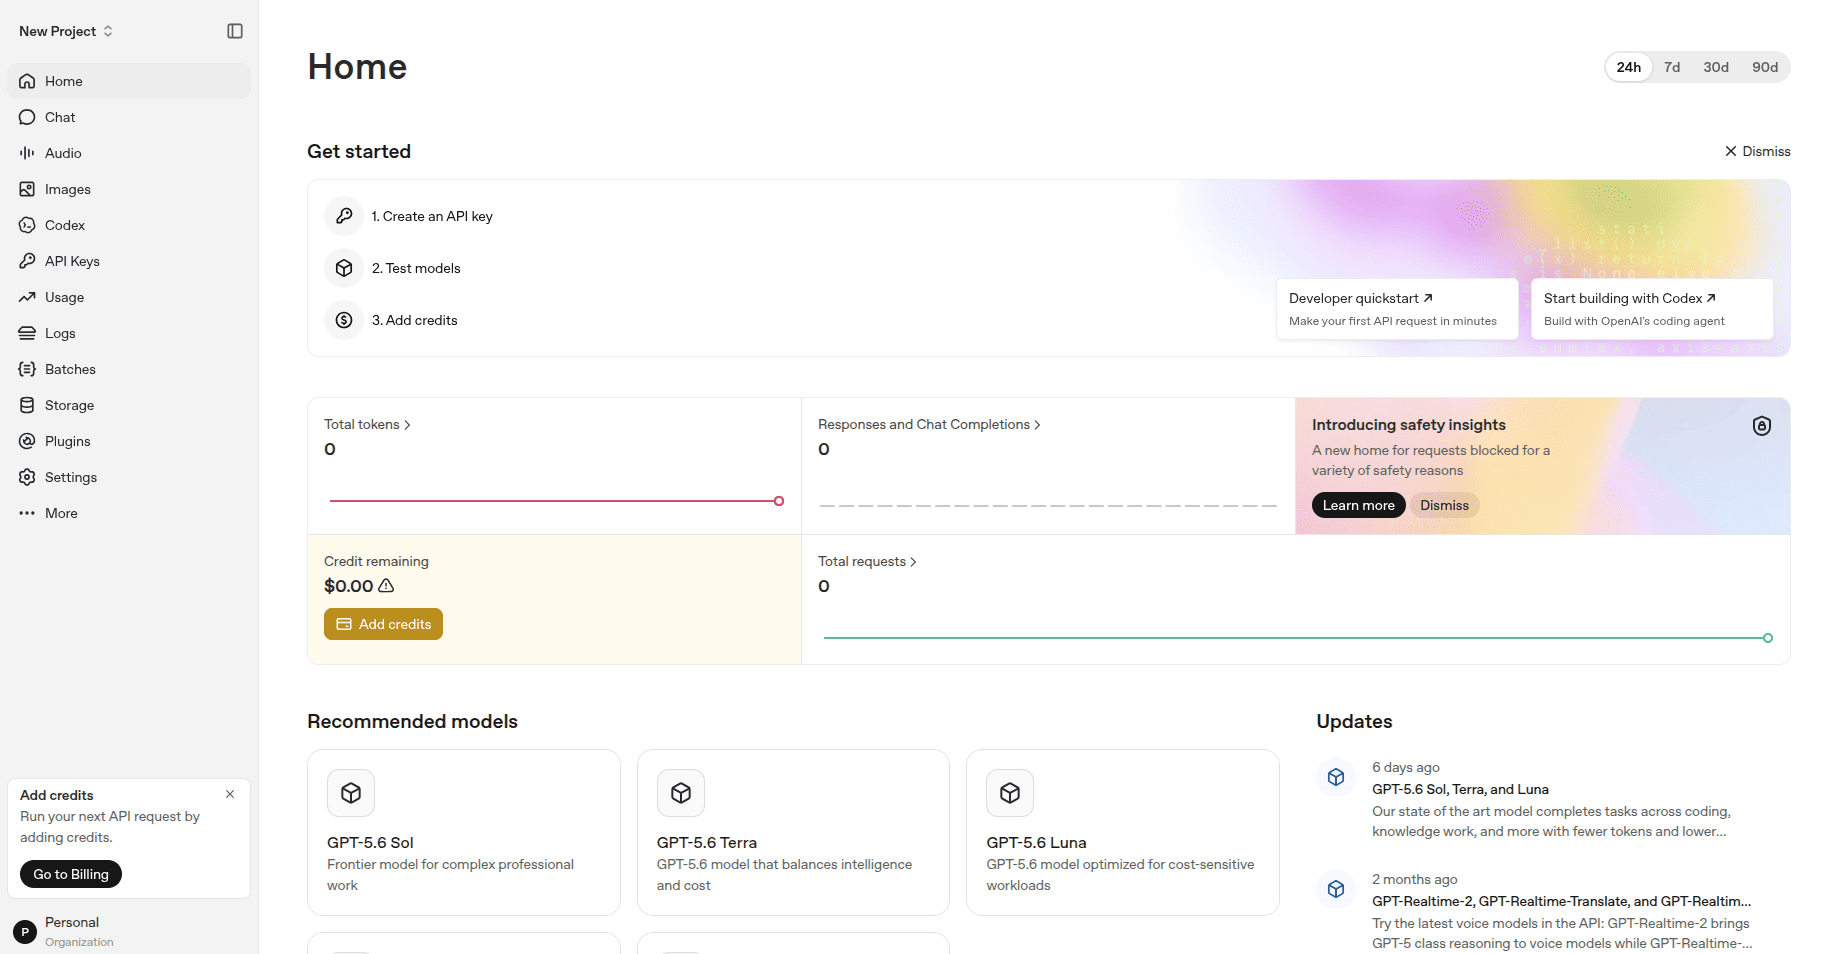Click the cube icon on GPT-5.6 Terra card

681,793
